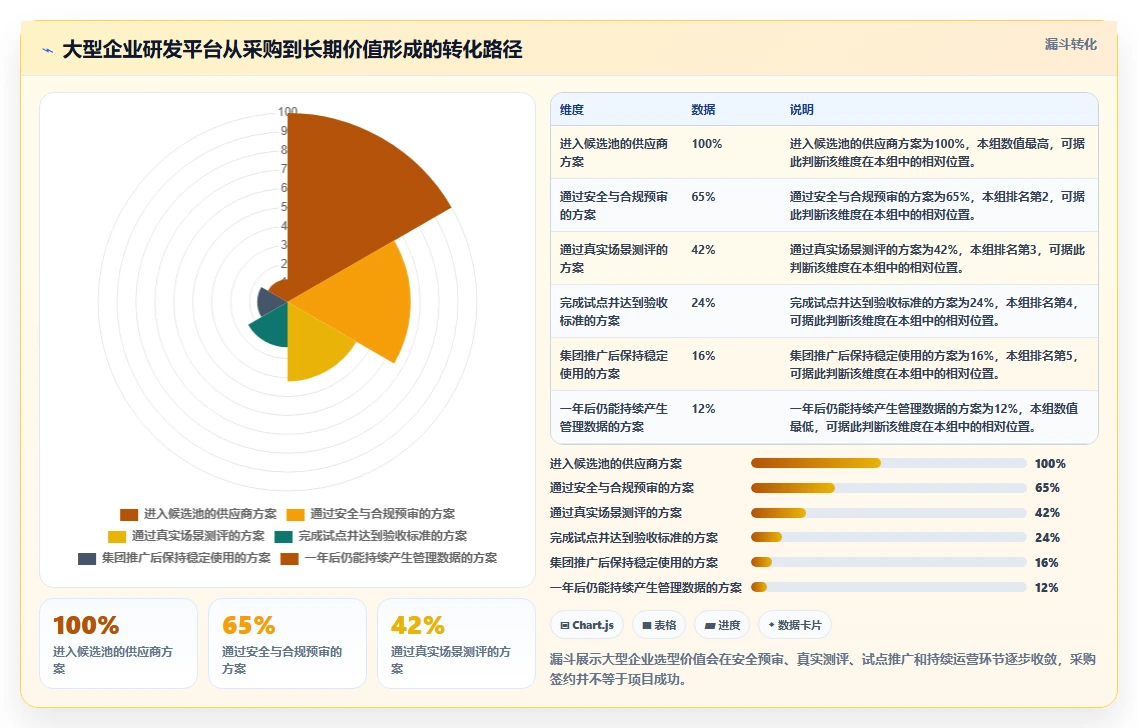1138x728 pixels.
Task: Click the progress bar for 进入候选池的供应商方案
Action: pyautogui.click(x=888, y=463)
